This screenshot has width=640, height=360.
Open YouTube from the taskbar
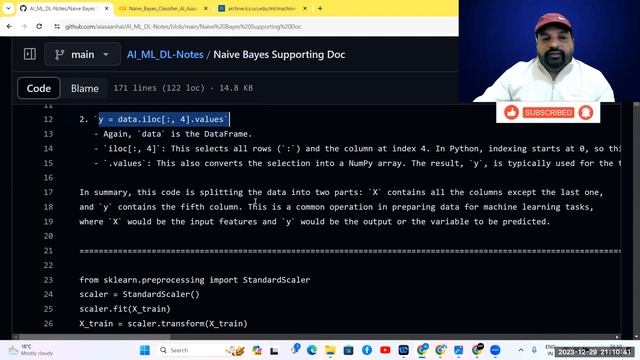(385, 350)
